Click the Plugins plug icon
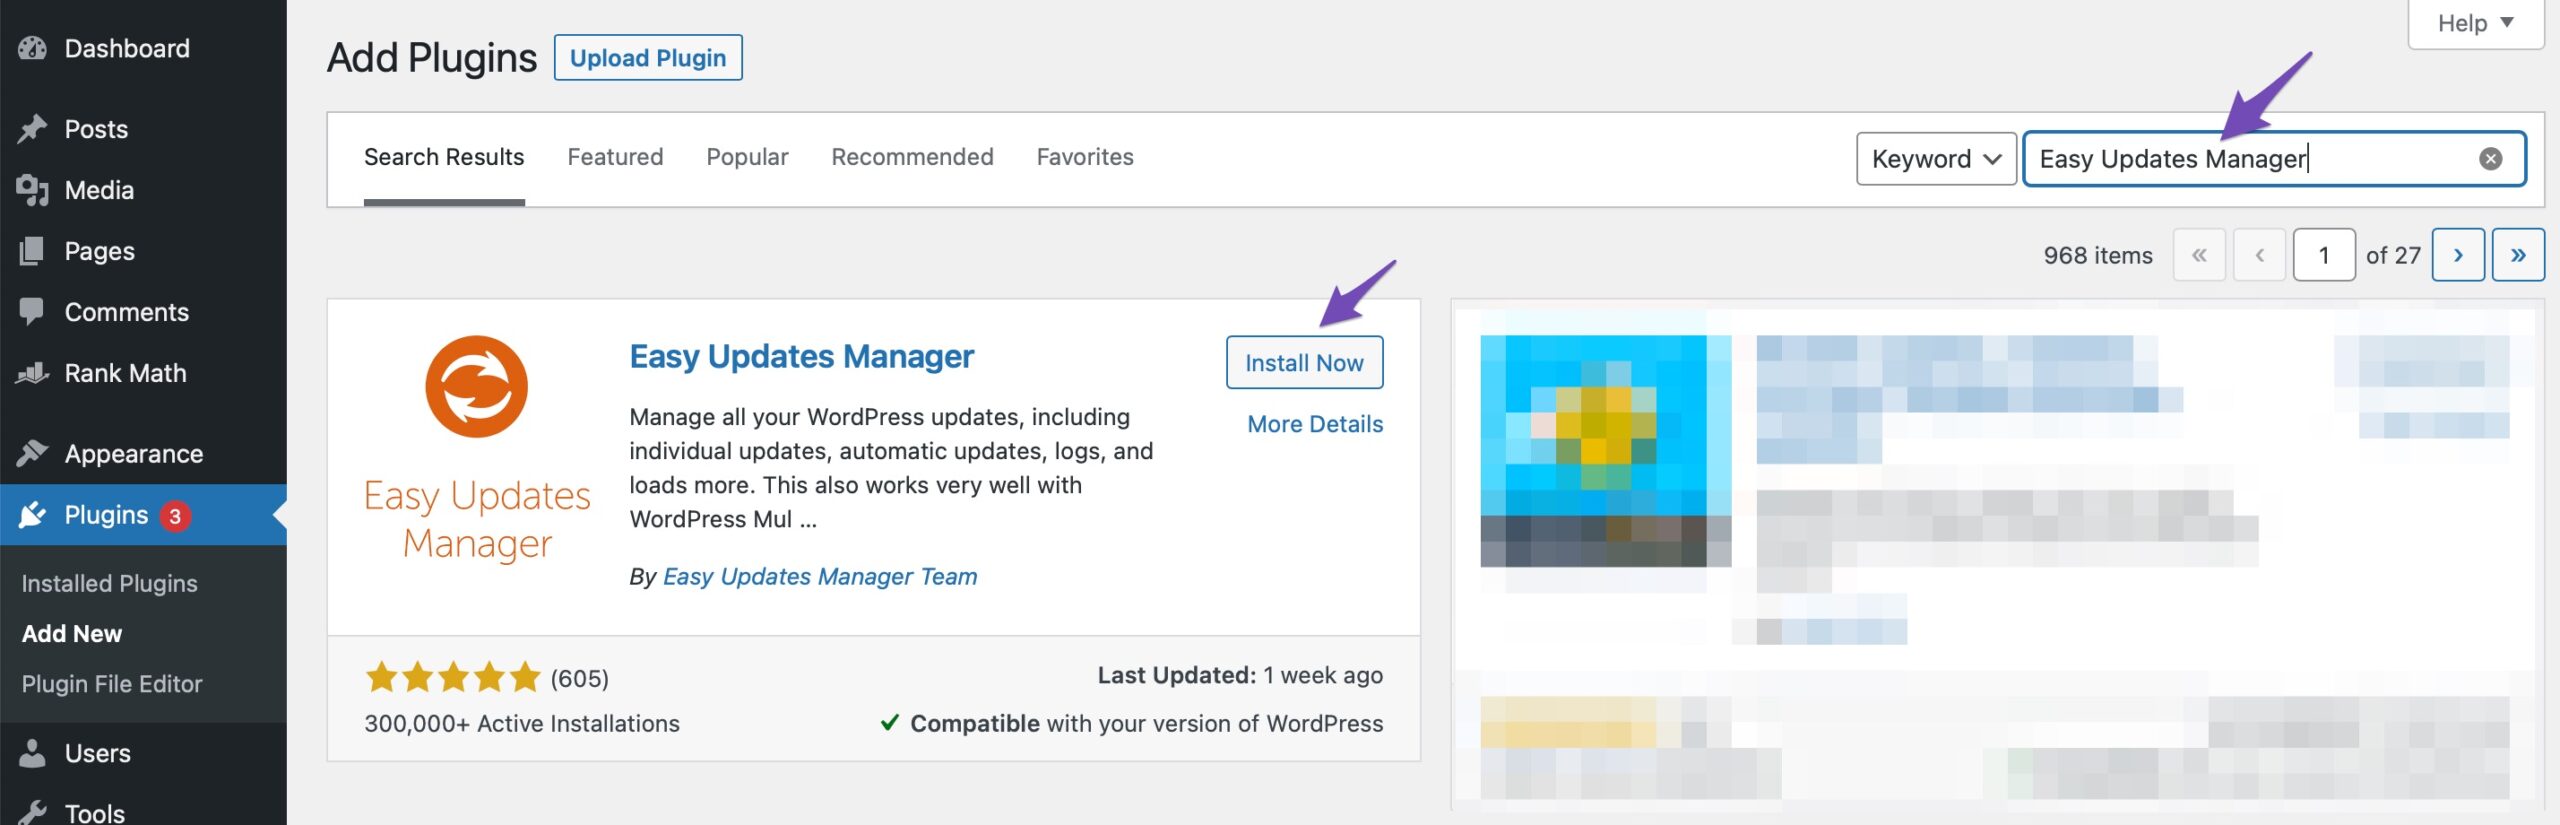This screenshot has width=2560, height=825. [33, 515]
